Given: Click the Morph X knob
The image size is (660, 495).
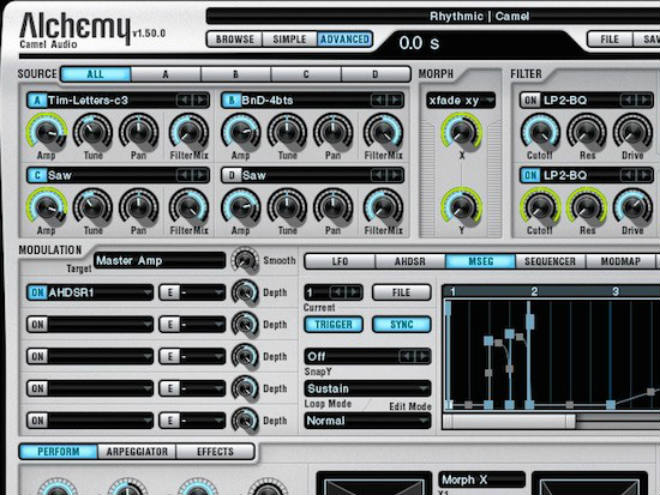Looking at the screenshot, I should coord(460,130).
